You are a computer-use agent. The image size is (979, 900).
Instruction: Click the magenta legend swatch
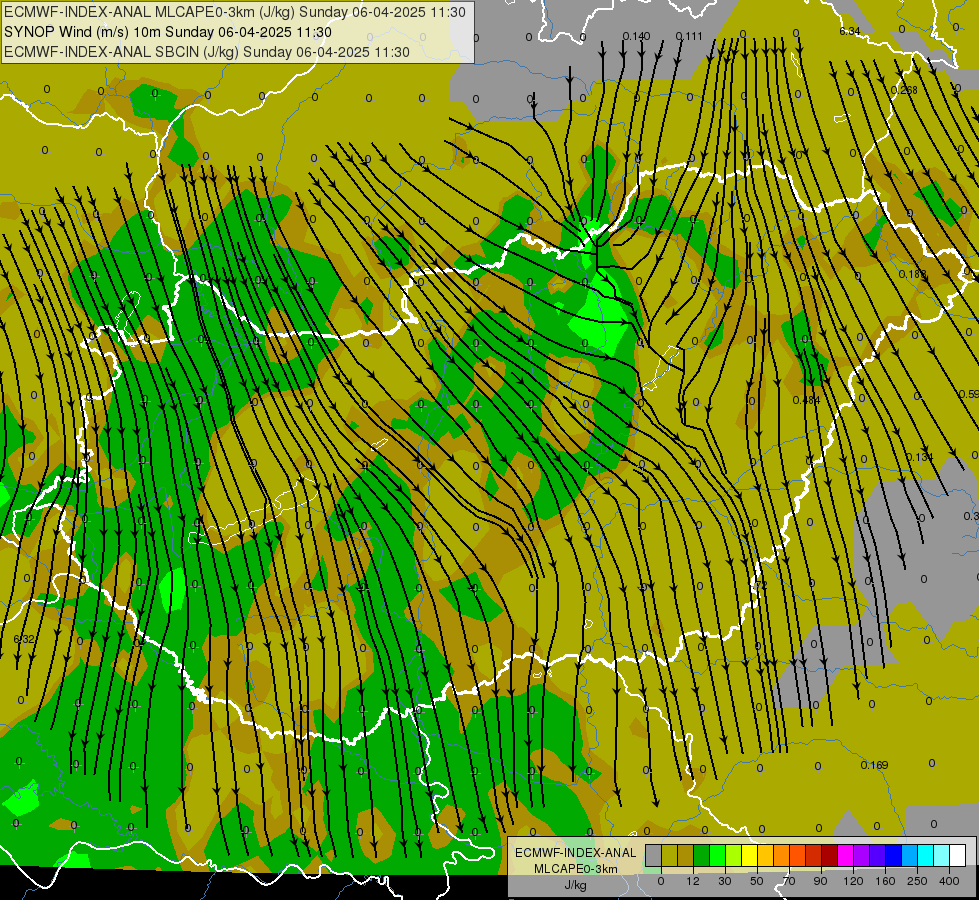pos(846,855)
